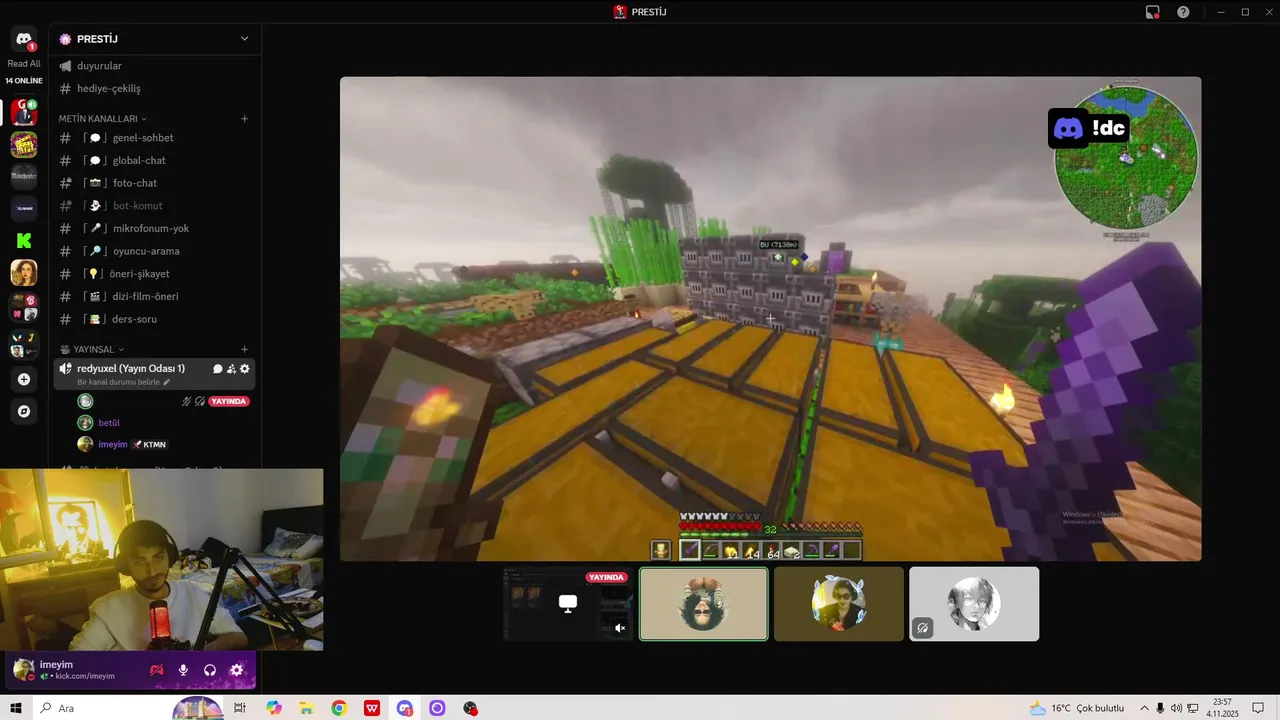This screenshot has height=720, width=1280.
Task: Launch Chrome from taskbar
Action: point(339,708)
